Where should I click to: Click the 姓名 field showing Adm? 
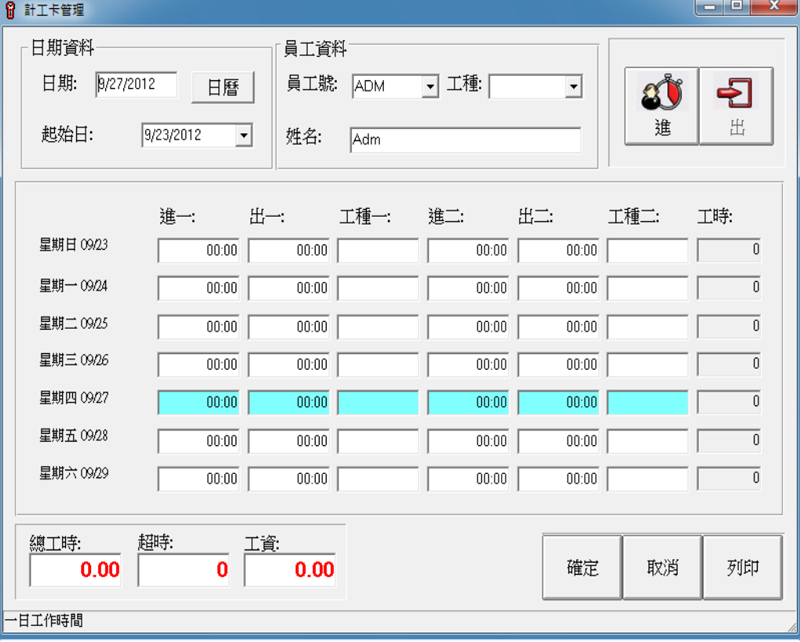coord(465,140)
